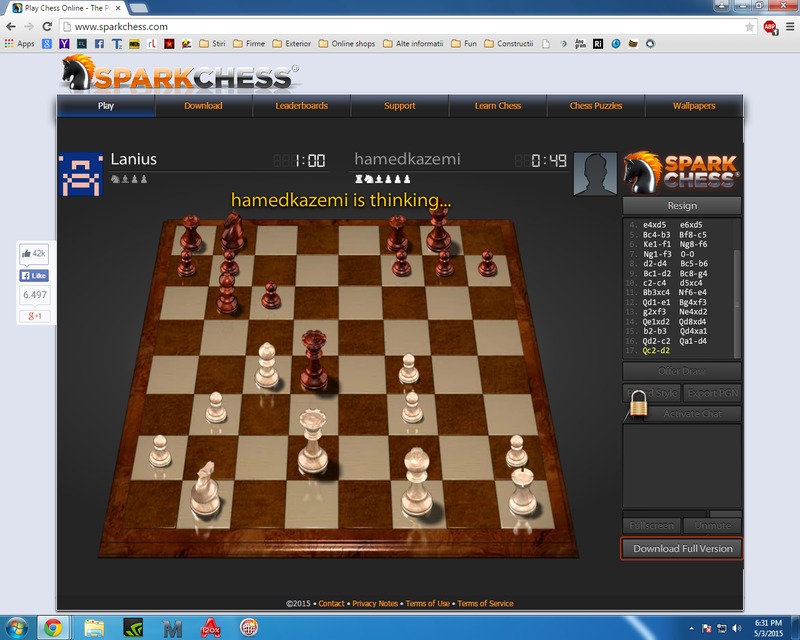Click the Resign button
Viewport: 800px width, 640px height.
click(682, 206)
